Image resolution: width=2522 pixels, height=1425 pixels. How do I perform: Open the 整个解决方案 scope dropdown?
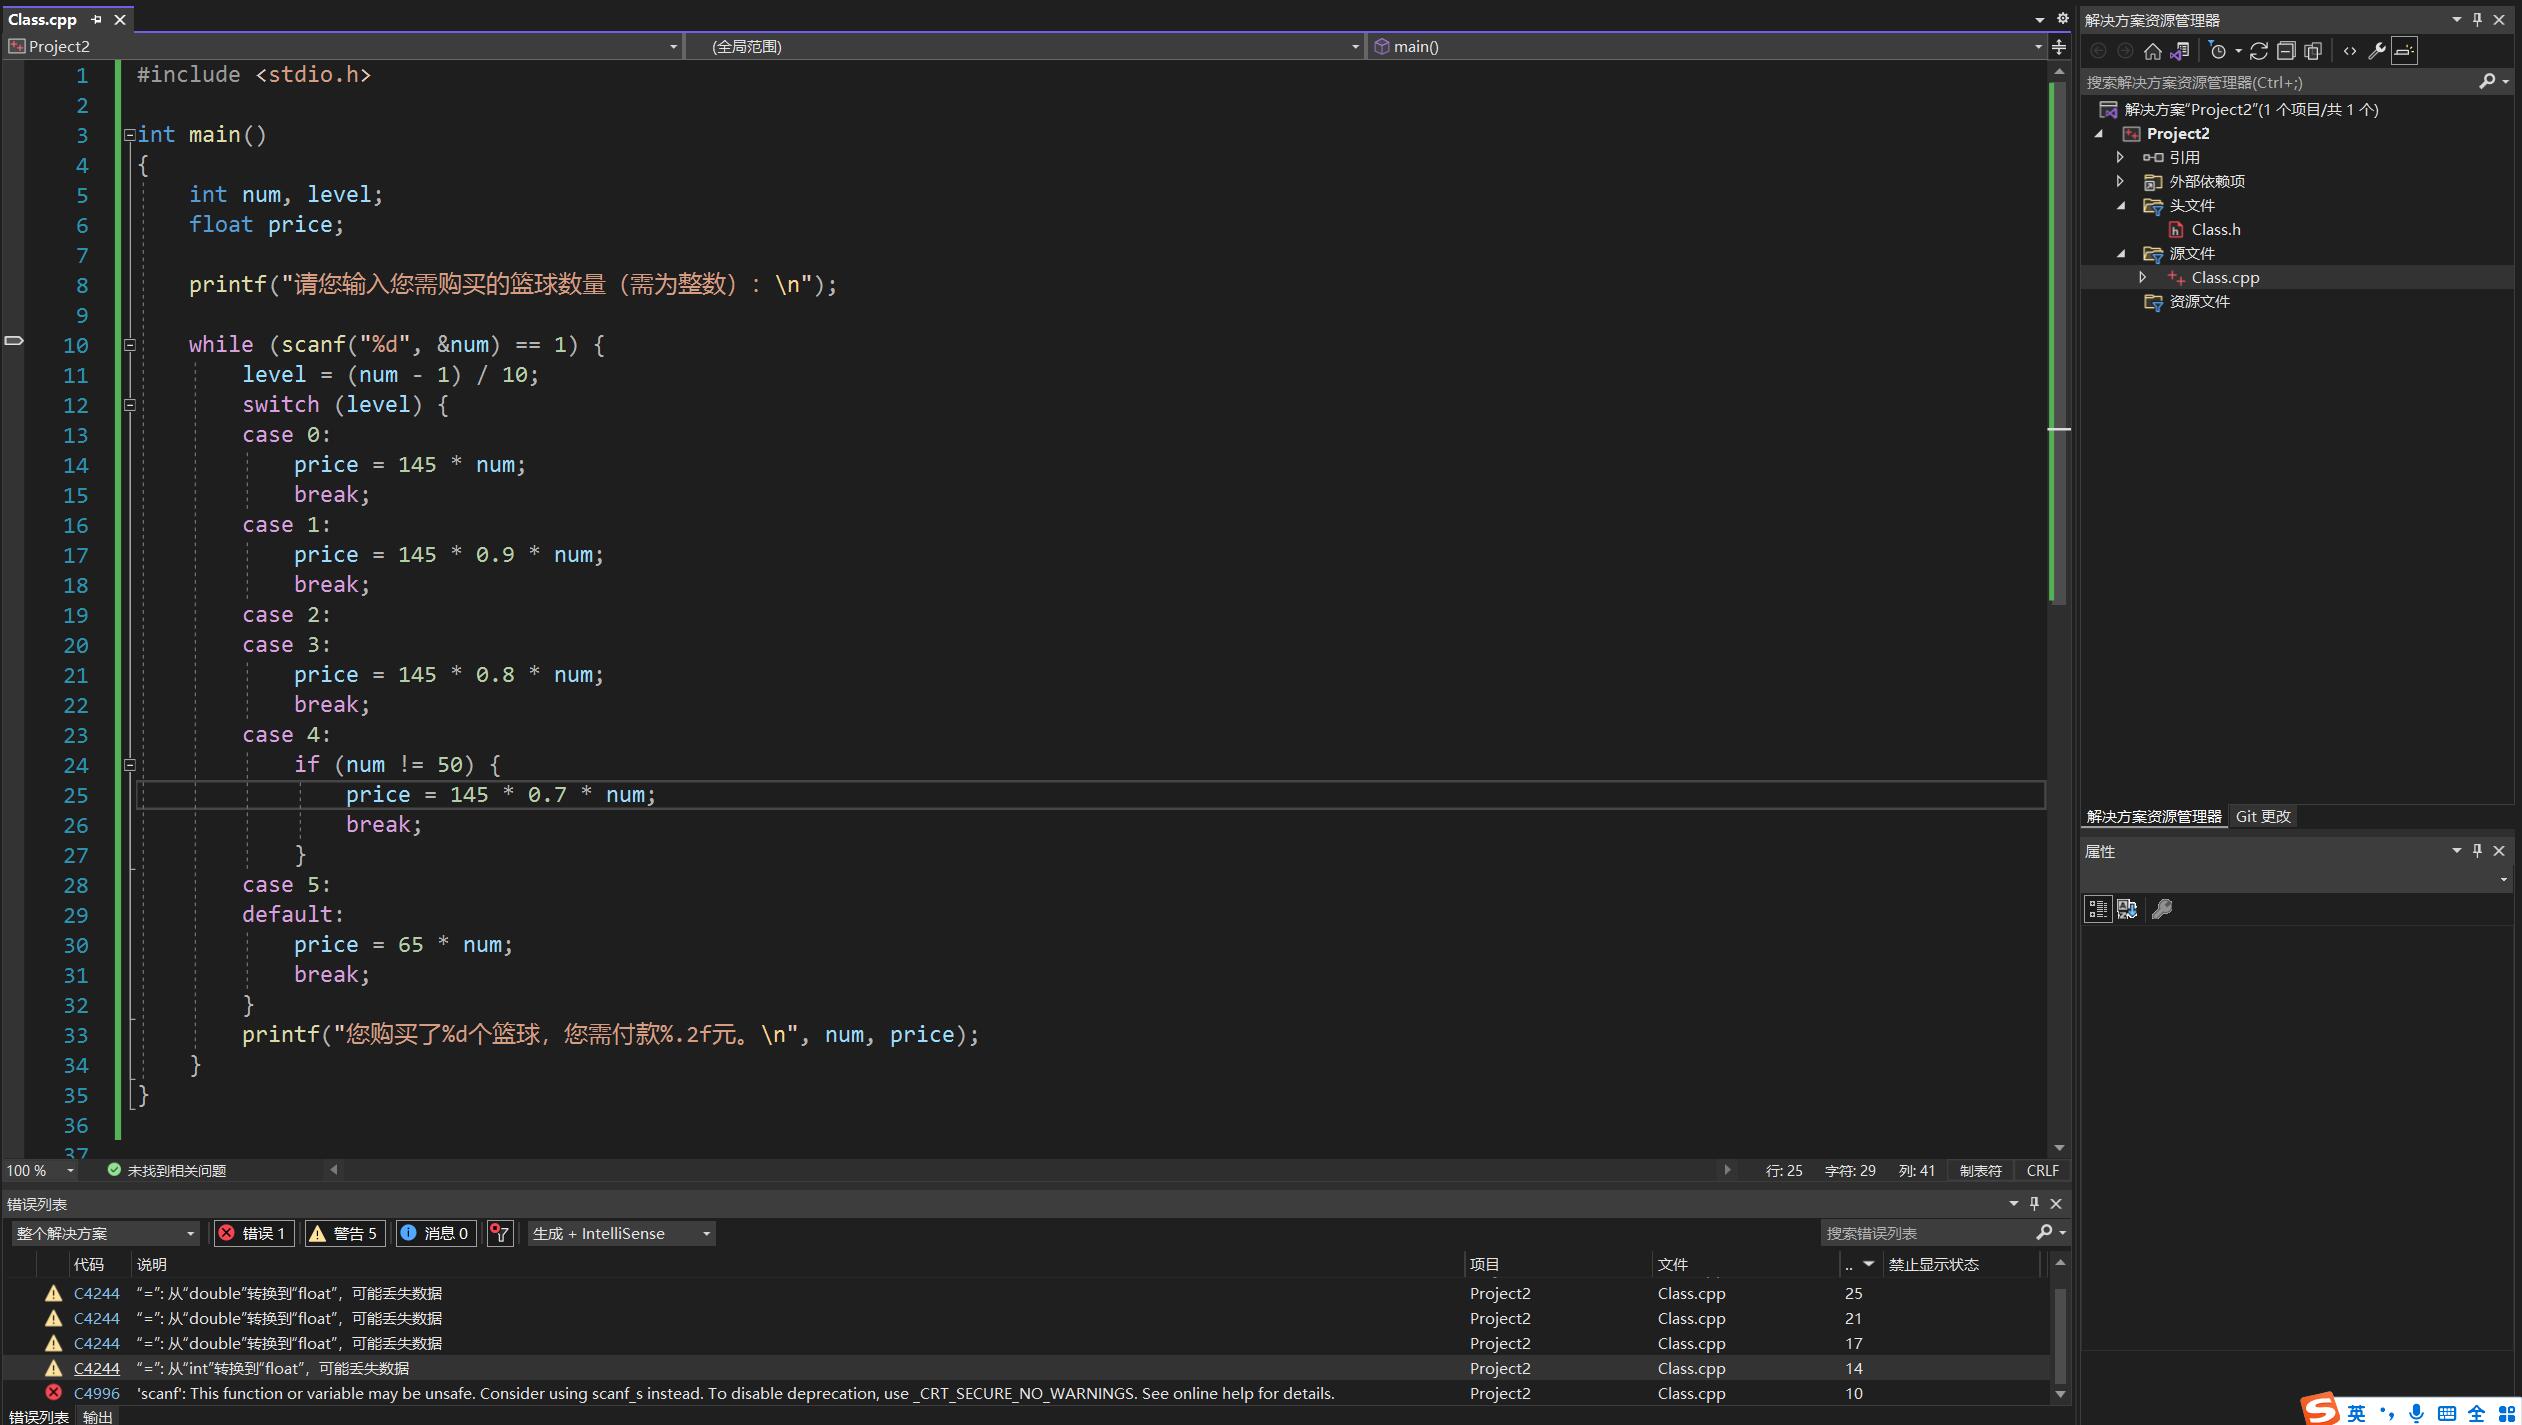click(x=105, y=1233)
